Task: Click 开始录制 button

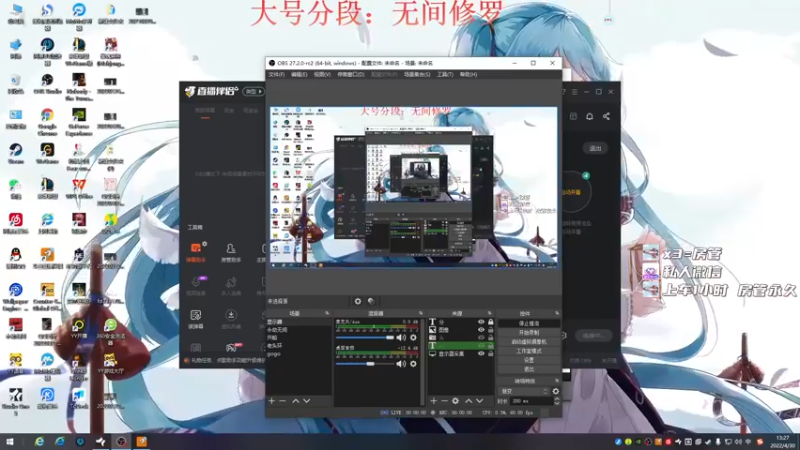Action: coord(529,333)
